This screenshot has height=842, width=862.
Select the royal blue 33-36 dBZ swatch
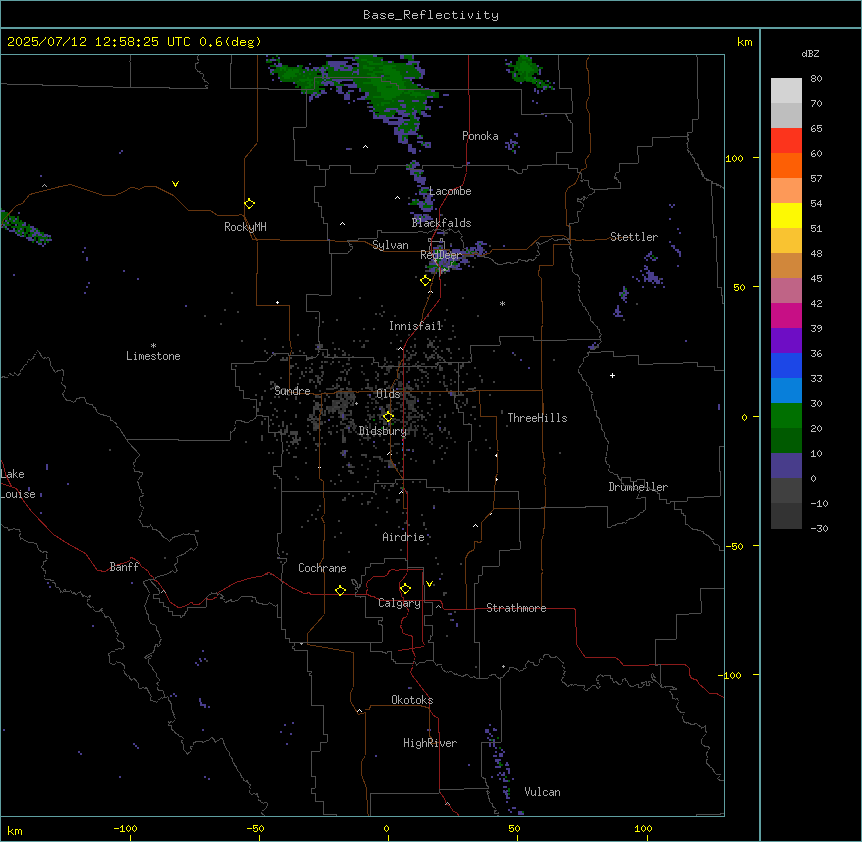click(x=786, y=365)
